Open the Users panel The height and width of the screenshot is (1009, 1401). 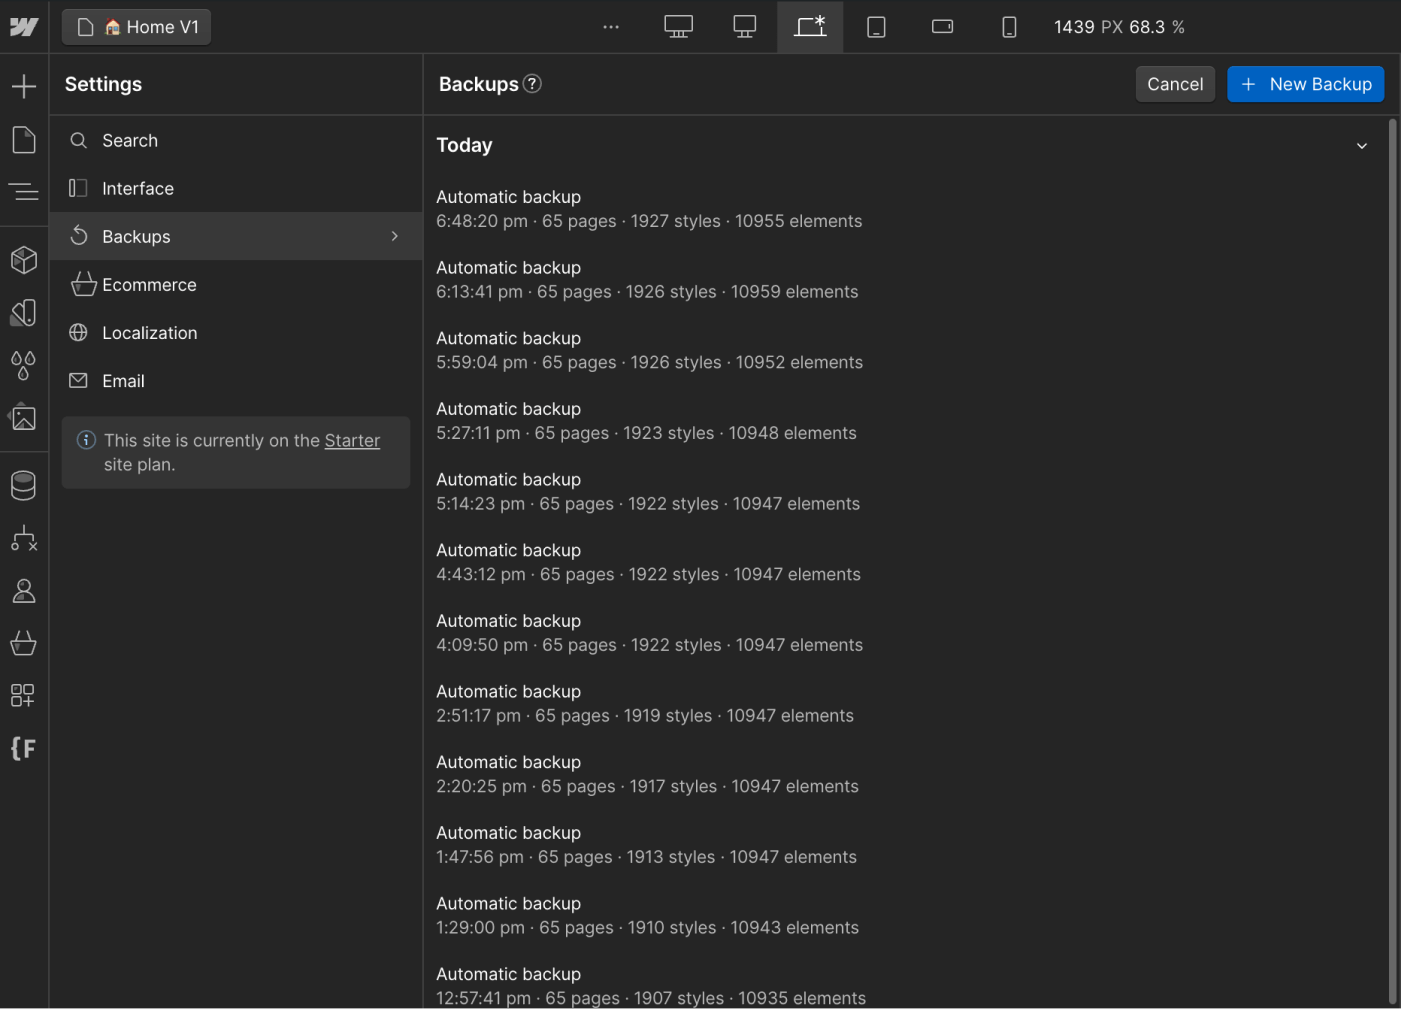(23, 590)
